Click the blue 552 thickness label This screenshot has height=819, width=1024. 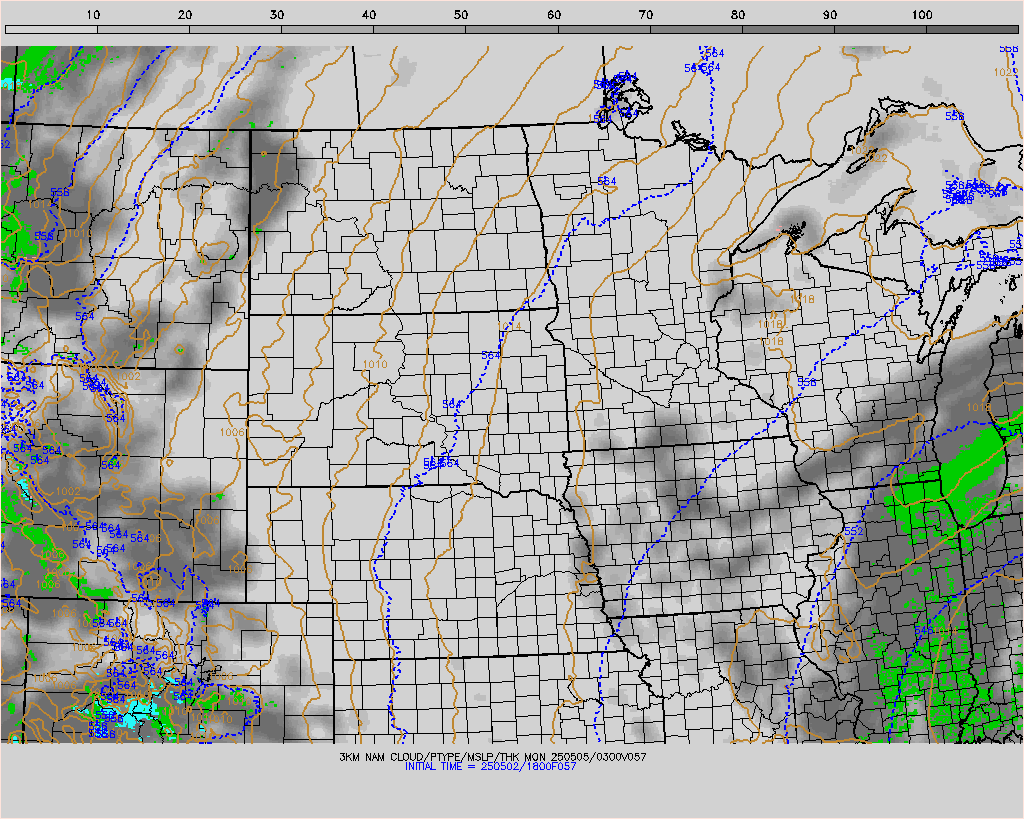click(x=854, y=531)
